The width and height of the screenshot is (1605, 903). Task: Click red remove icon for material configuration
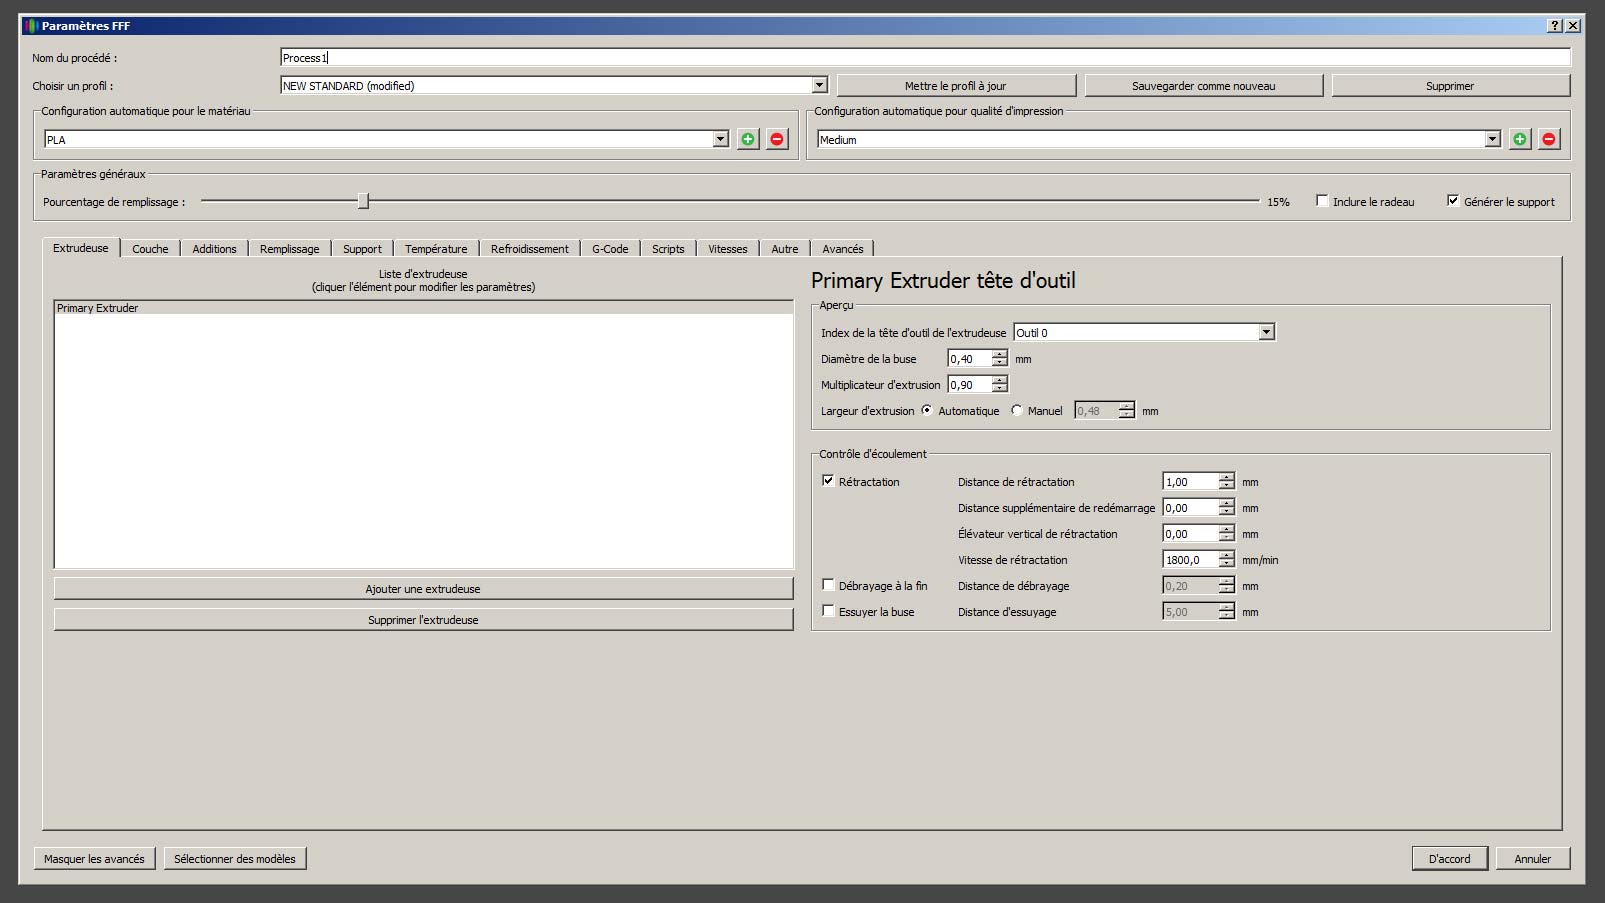click(x=777, y=139)
